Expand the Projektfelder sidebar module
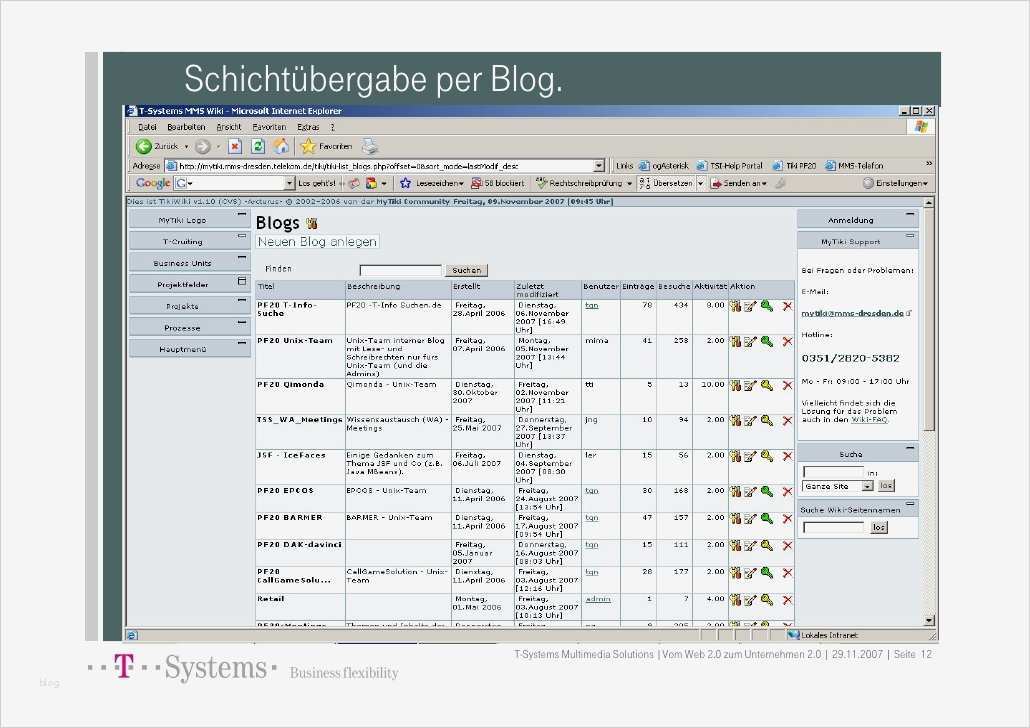1030x728 pixels. pyautogui.click(x=242, y=281)
